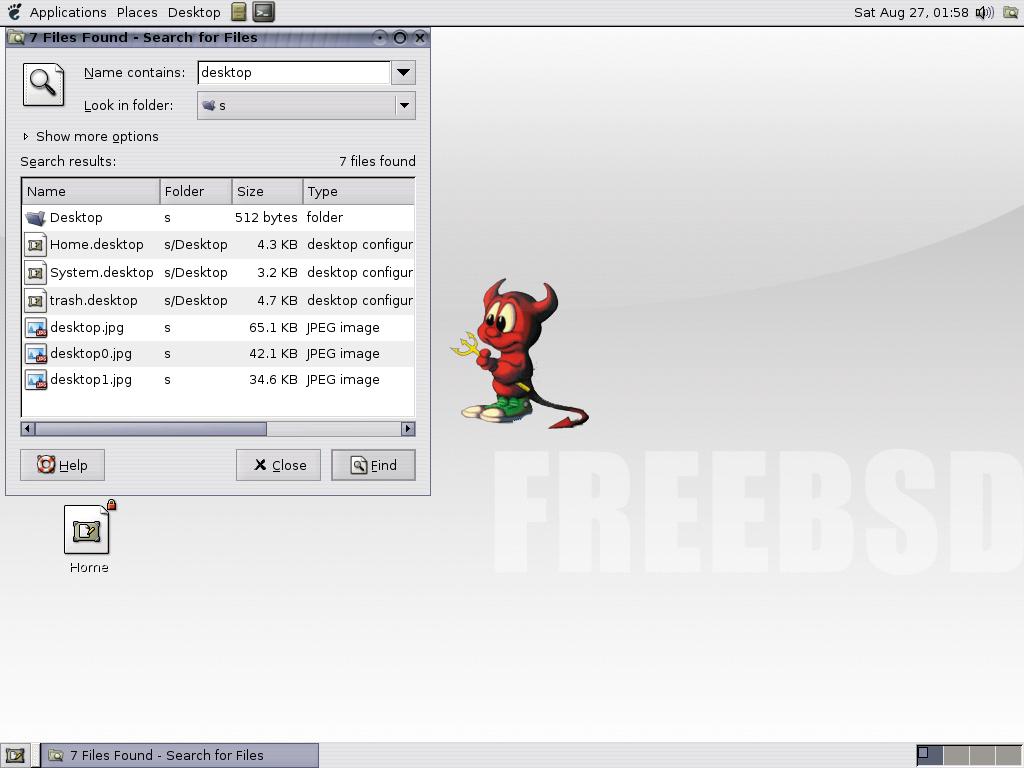Click the desktop1.jpg image icon
The image size is (1024, 768).
click(36, 380)
